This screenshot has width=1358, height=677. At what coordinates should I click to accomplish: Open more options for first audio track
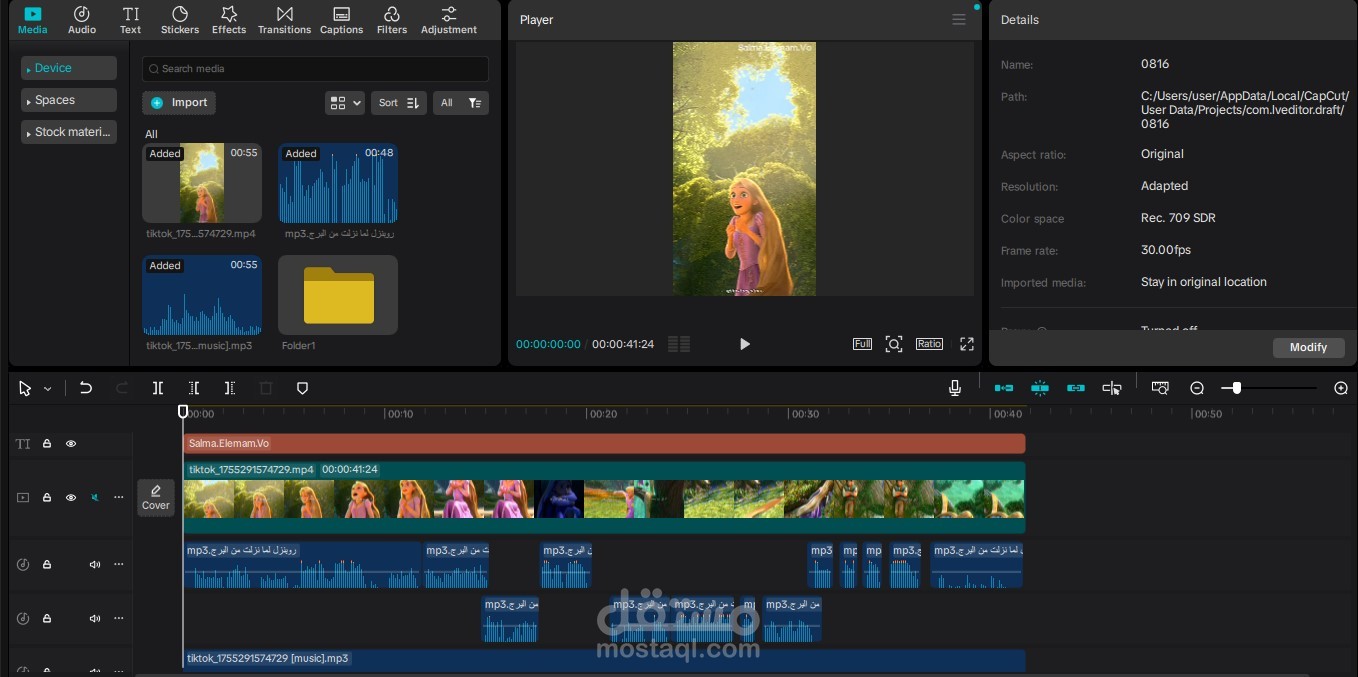pyautogui.click(x=119, y=564)
